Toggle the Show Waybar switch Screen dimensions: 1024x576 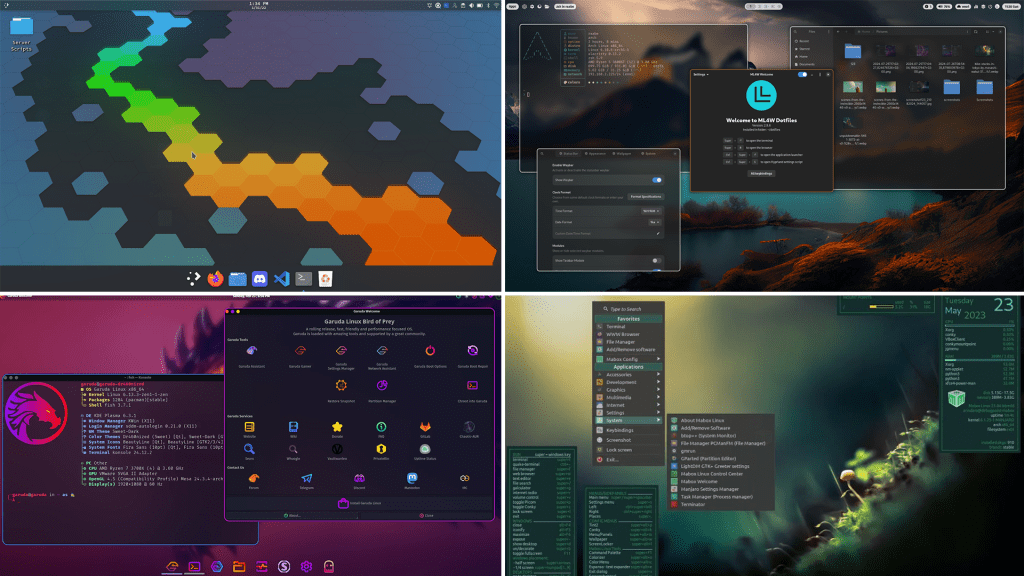tap(657, 180)
